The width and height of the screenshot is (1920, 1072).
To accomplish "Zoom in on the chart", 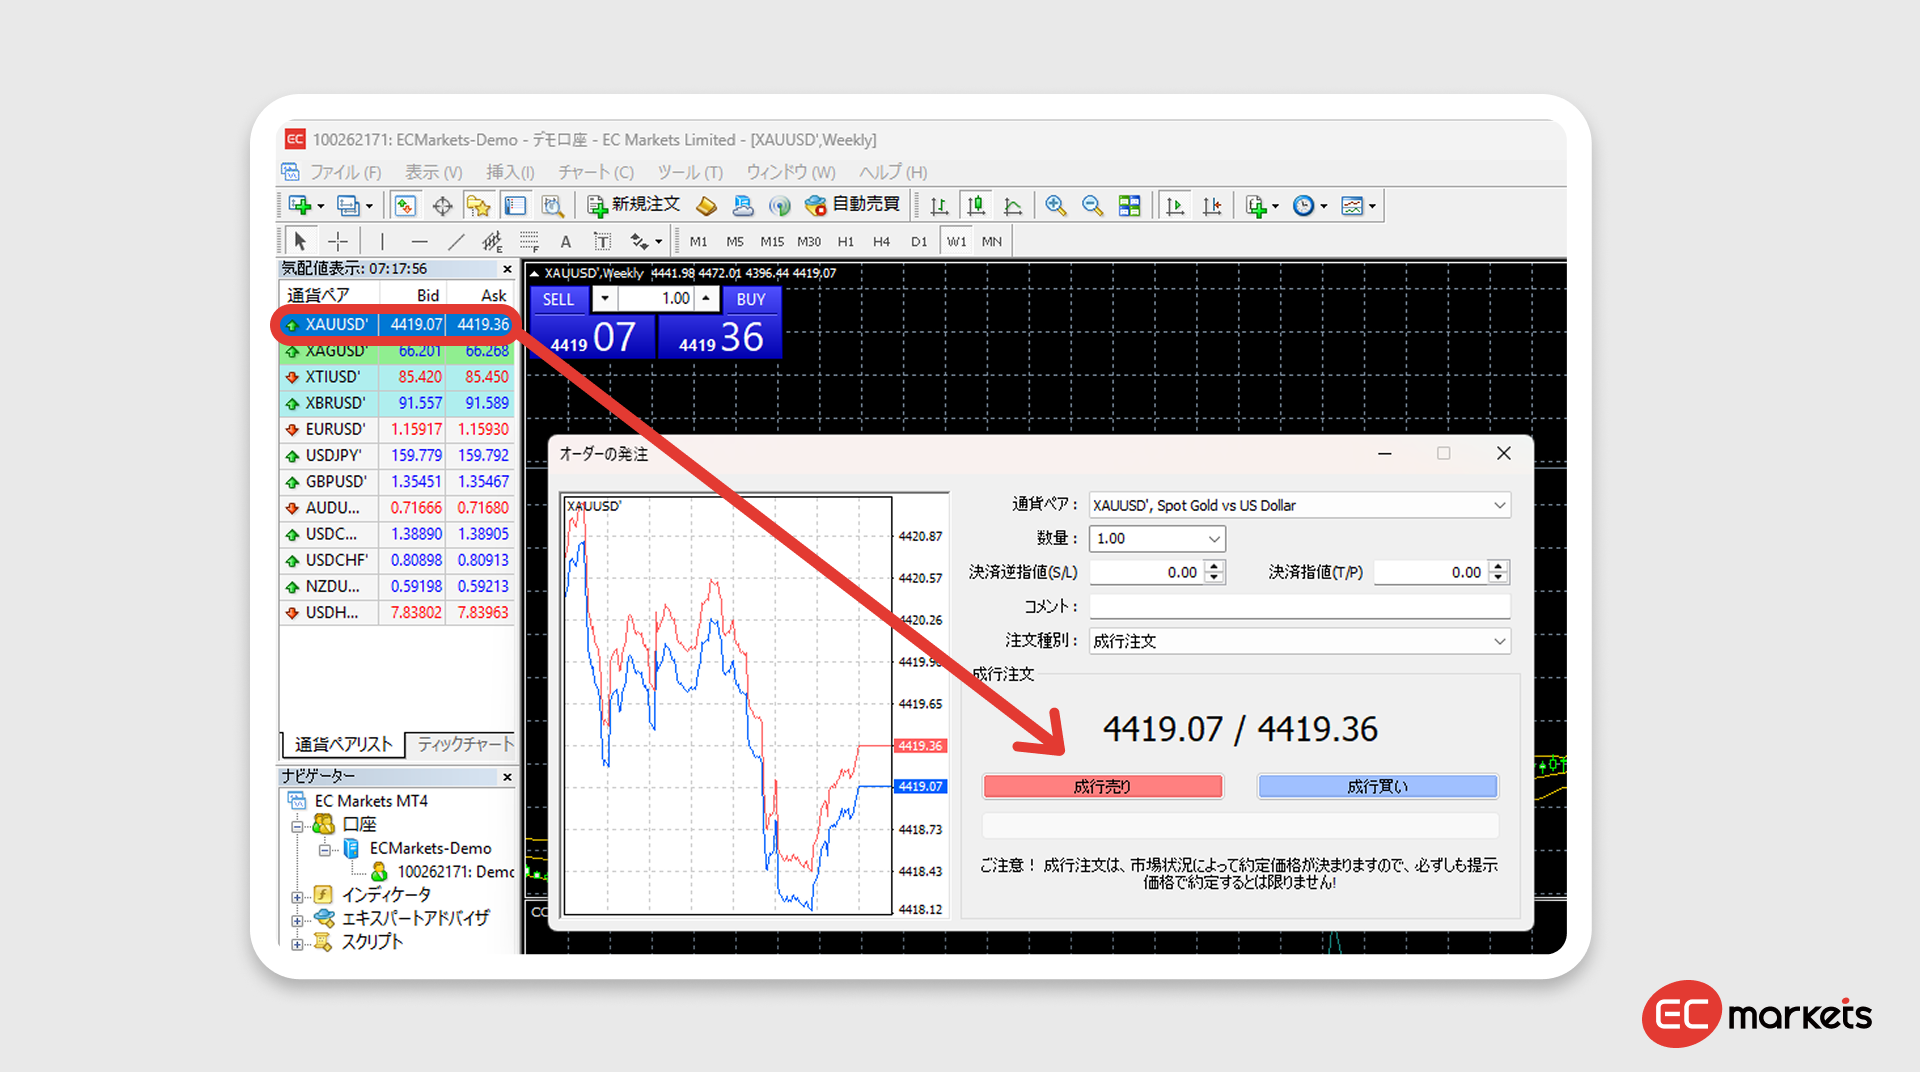I will [x=1055, y=206].
